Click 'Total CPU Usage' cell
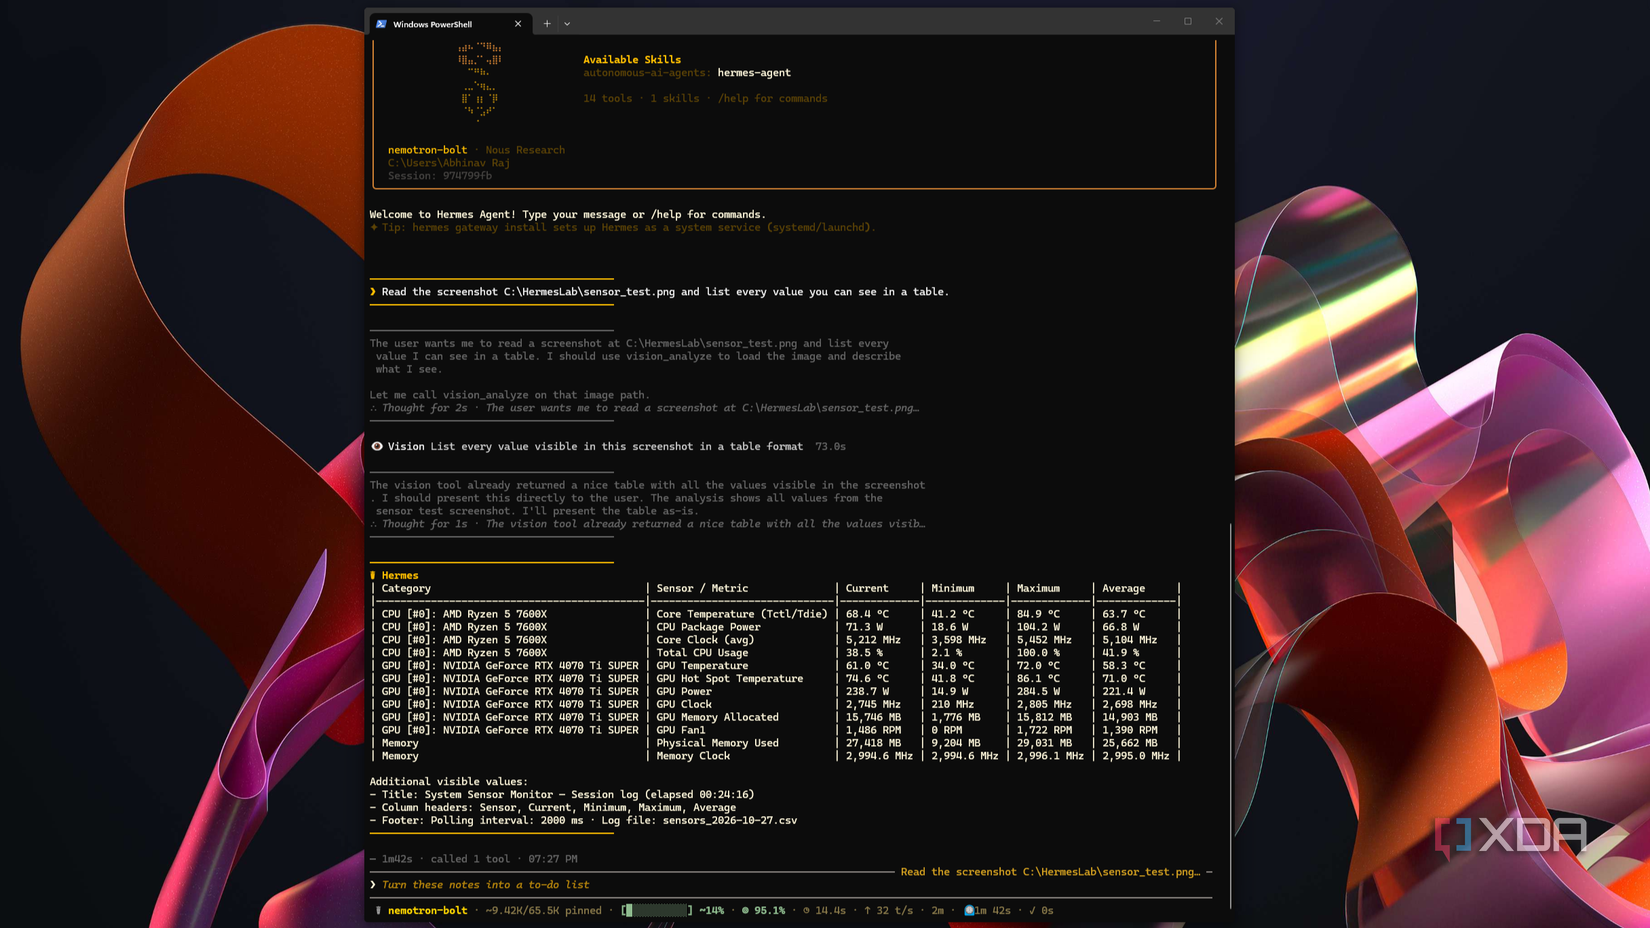1650x928 pixels. pos(702,653)
